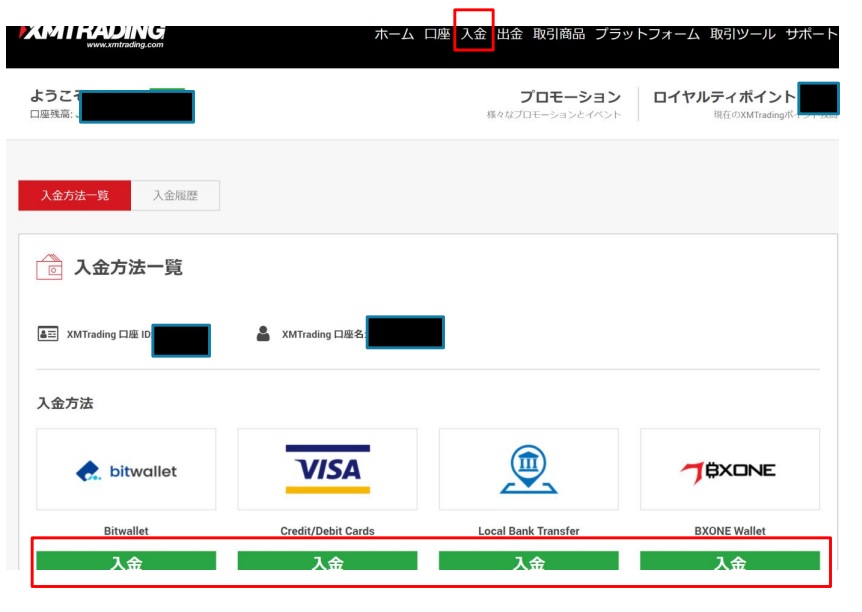Open 出金 in the top navigation
Screen dimensions: 862x612
point(510,34)
